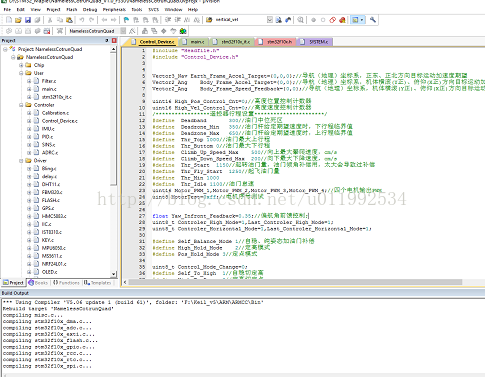Open the Books panel tab
Screen dimensions: 485x377
[39, 283]
